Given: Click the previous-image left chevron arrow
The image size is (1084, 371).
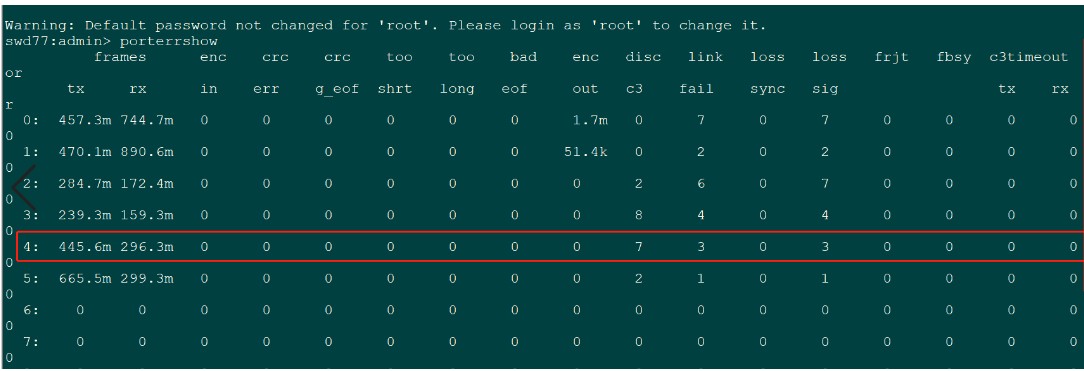Looking at the screenshot, I should click(24, 187).
